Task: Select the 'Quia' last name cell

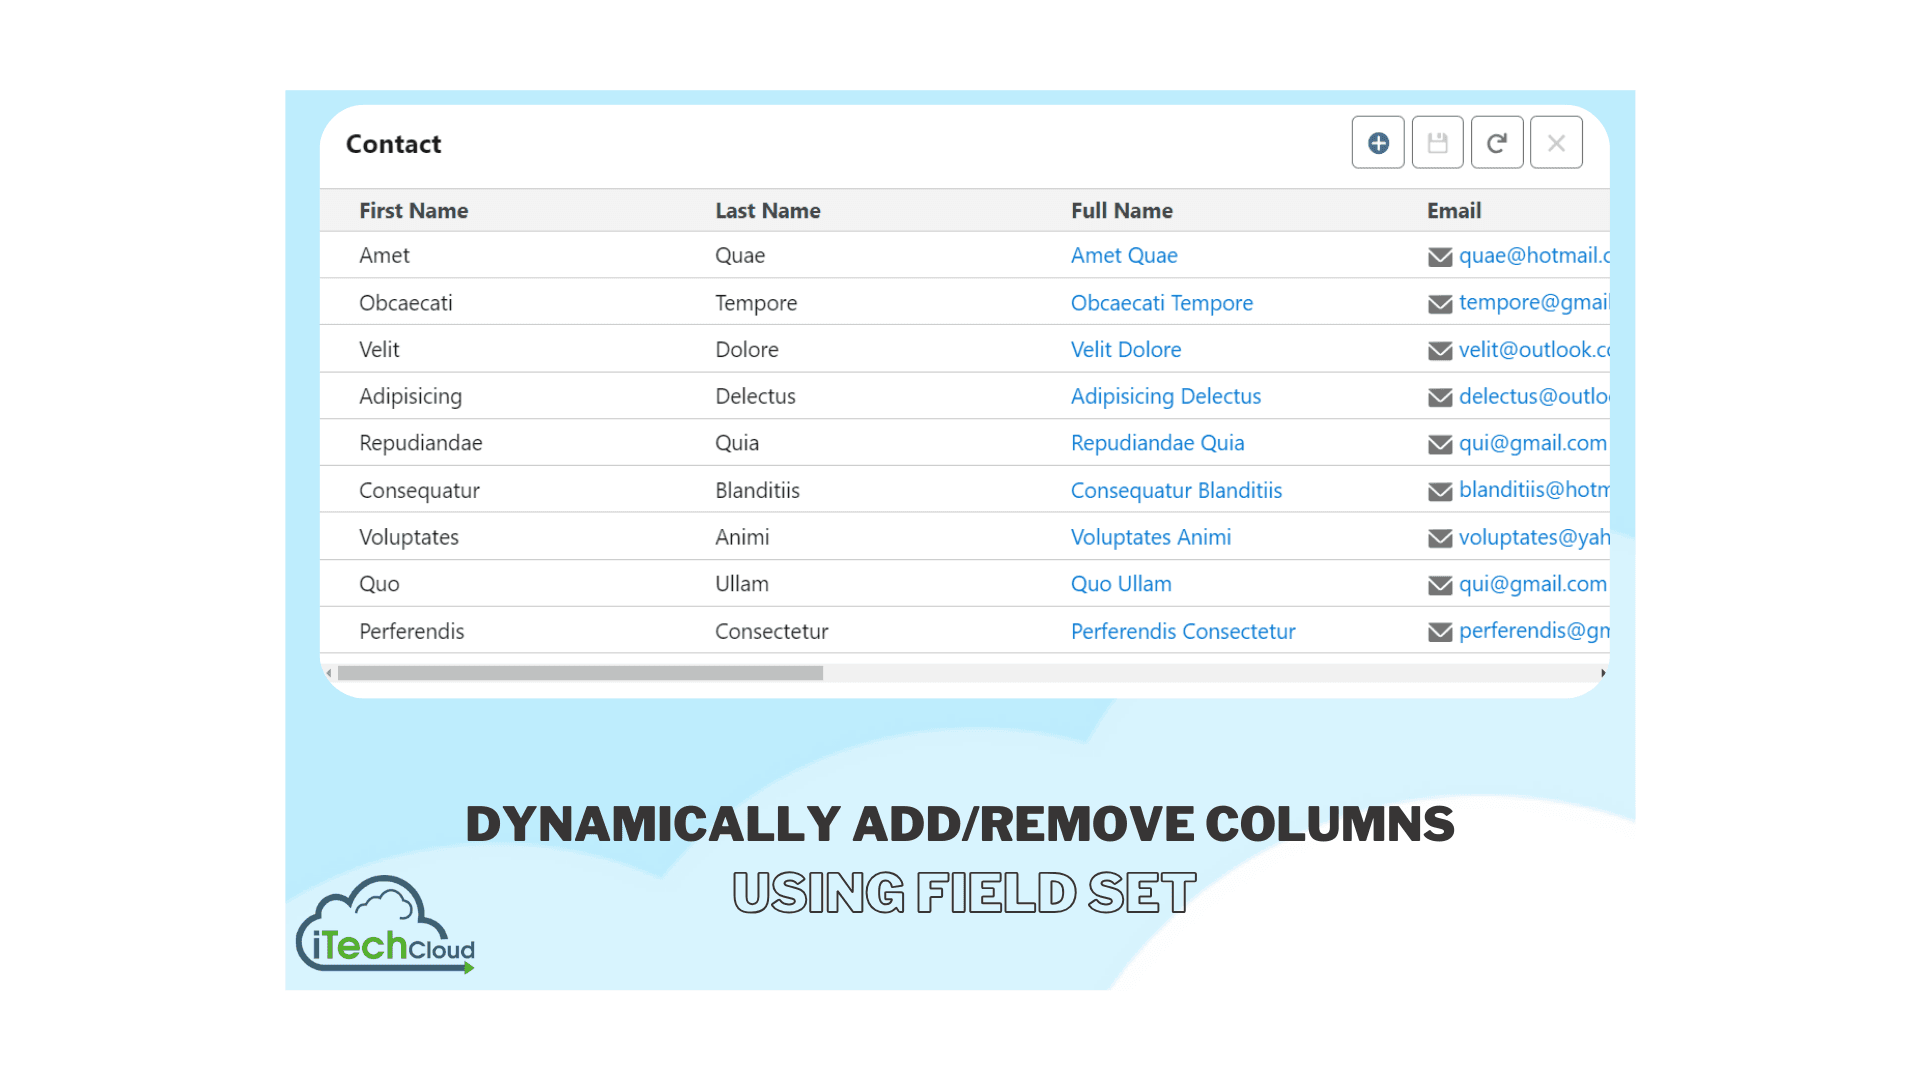Action: (x=737, y=443)
